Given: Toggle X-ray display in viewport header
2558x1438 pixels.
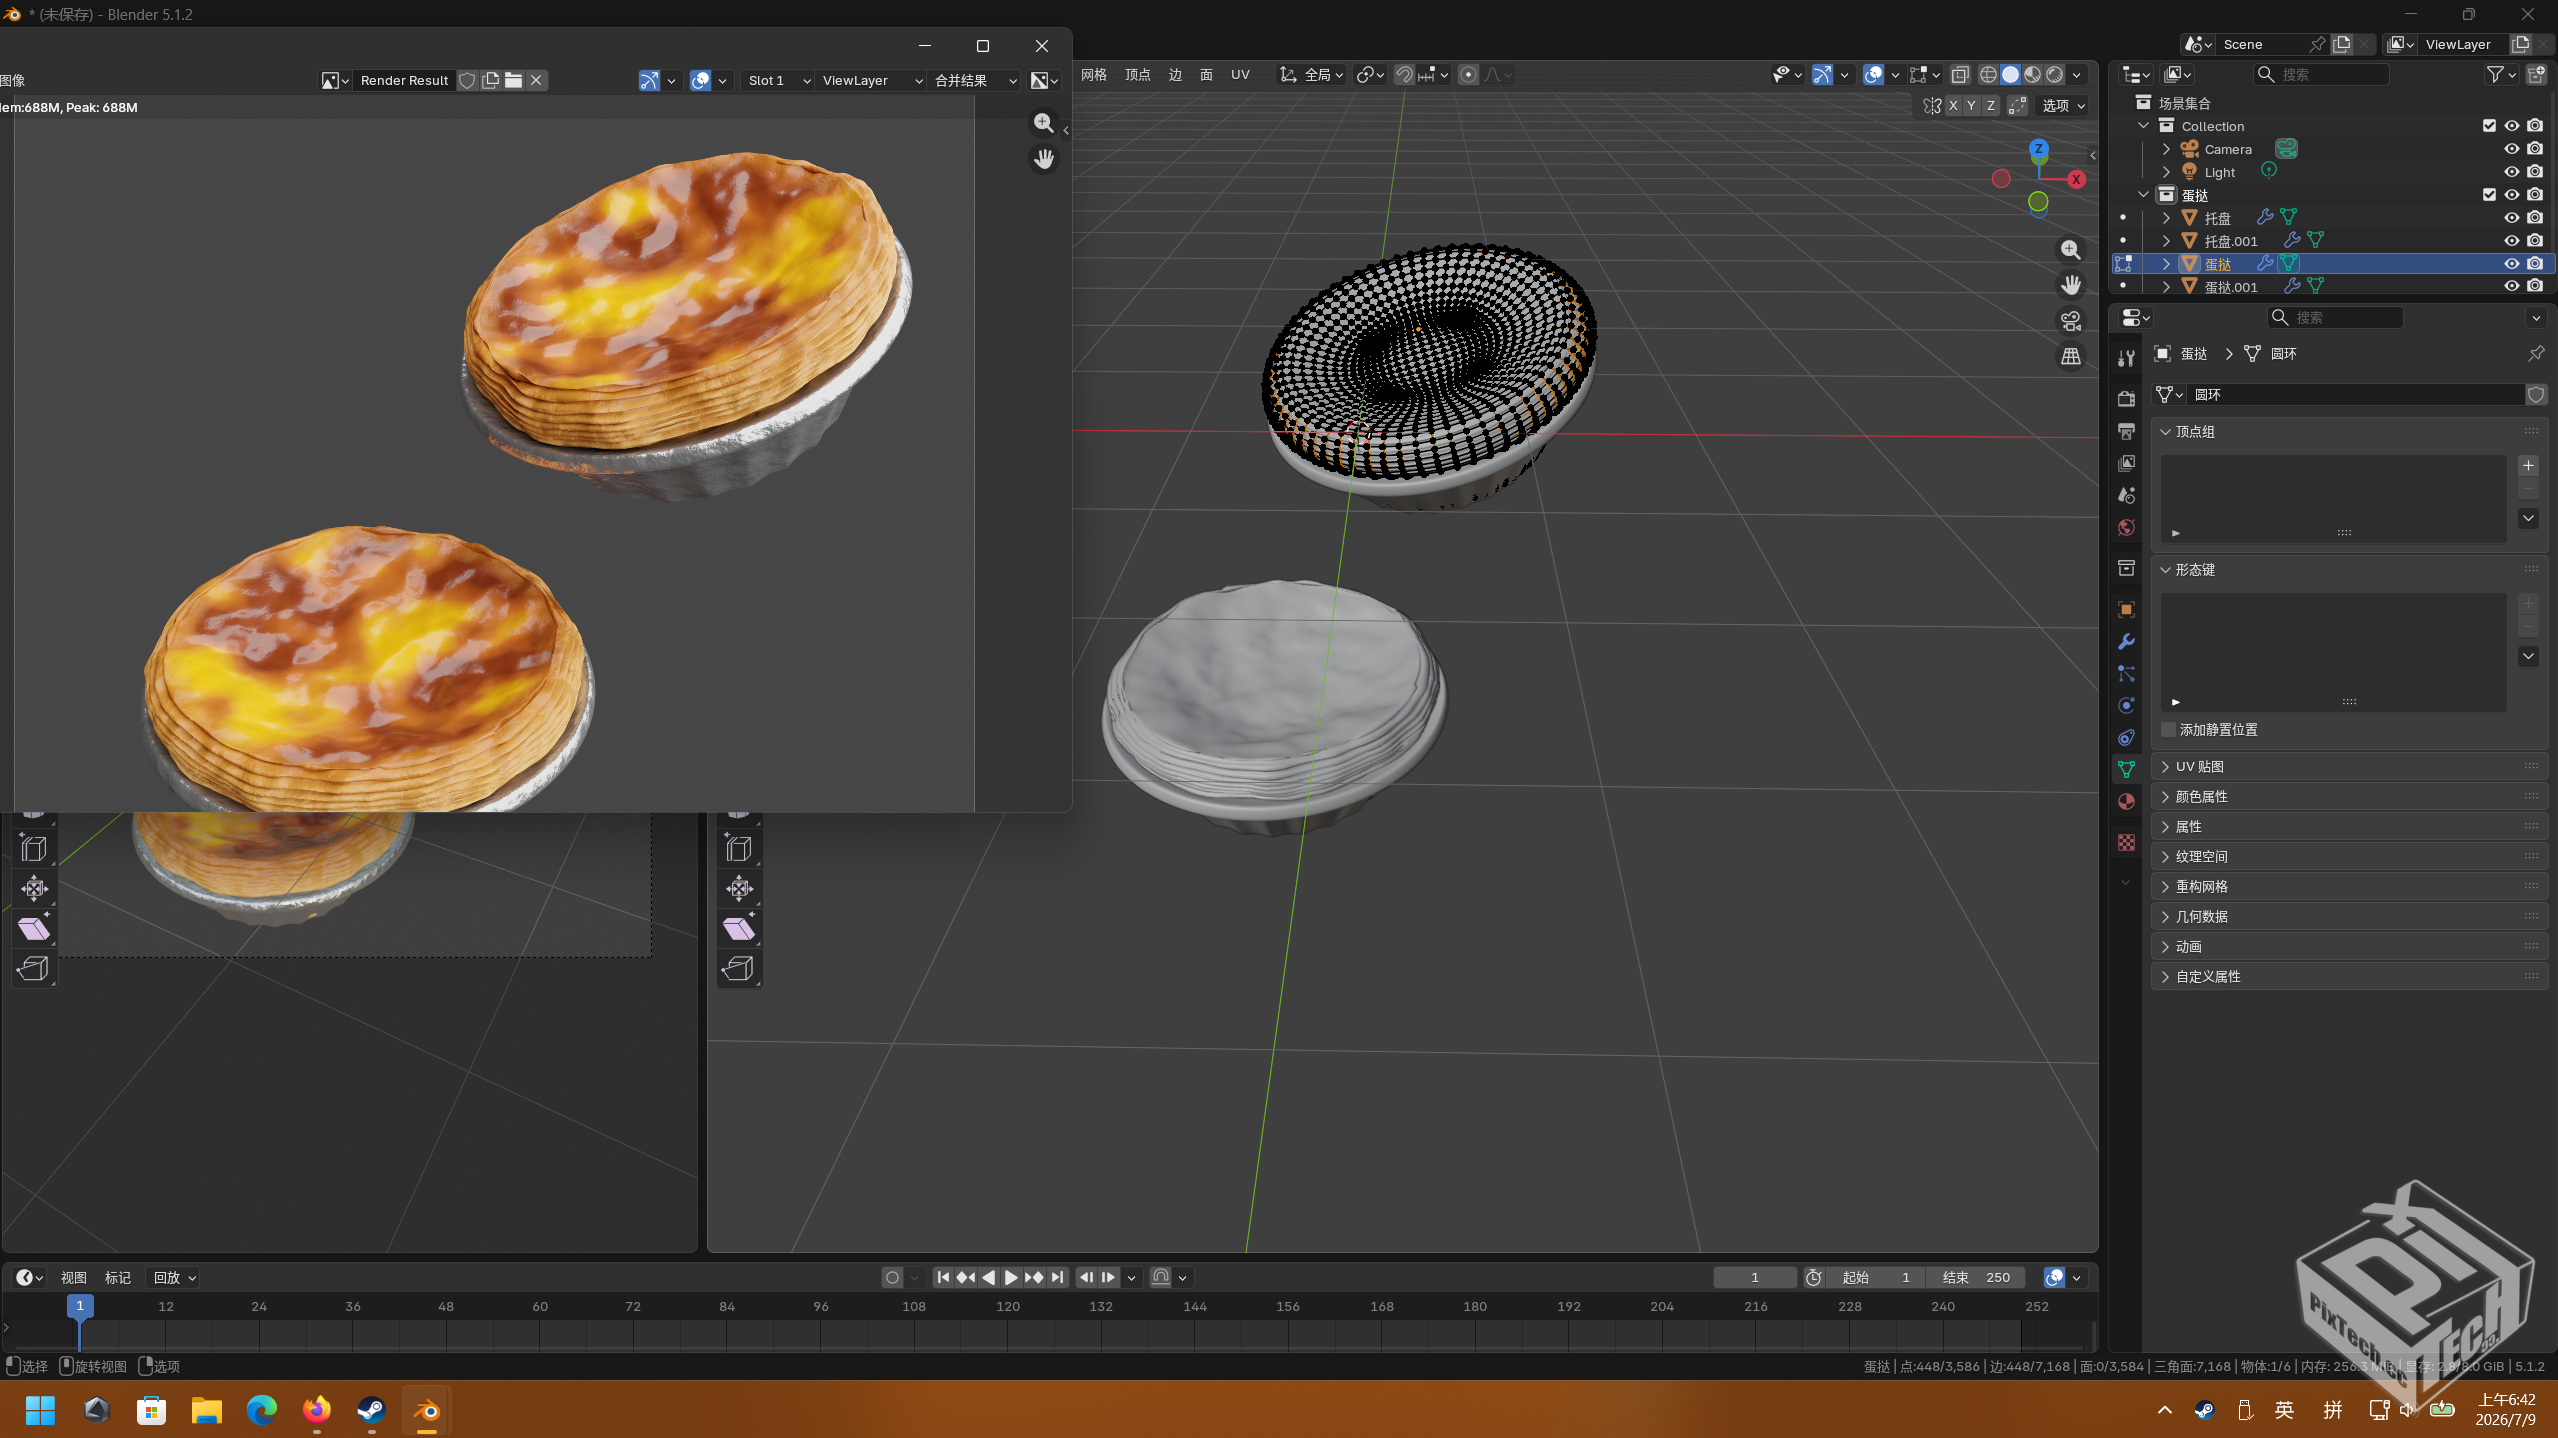Looking at the screenshot, I should [x=1959, y=75].
